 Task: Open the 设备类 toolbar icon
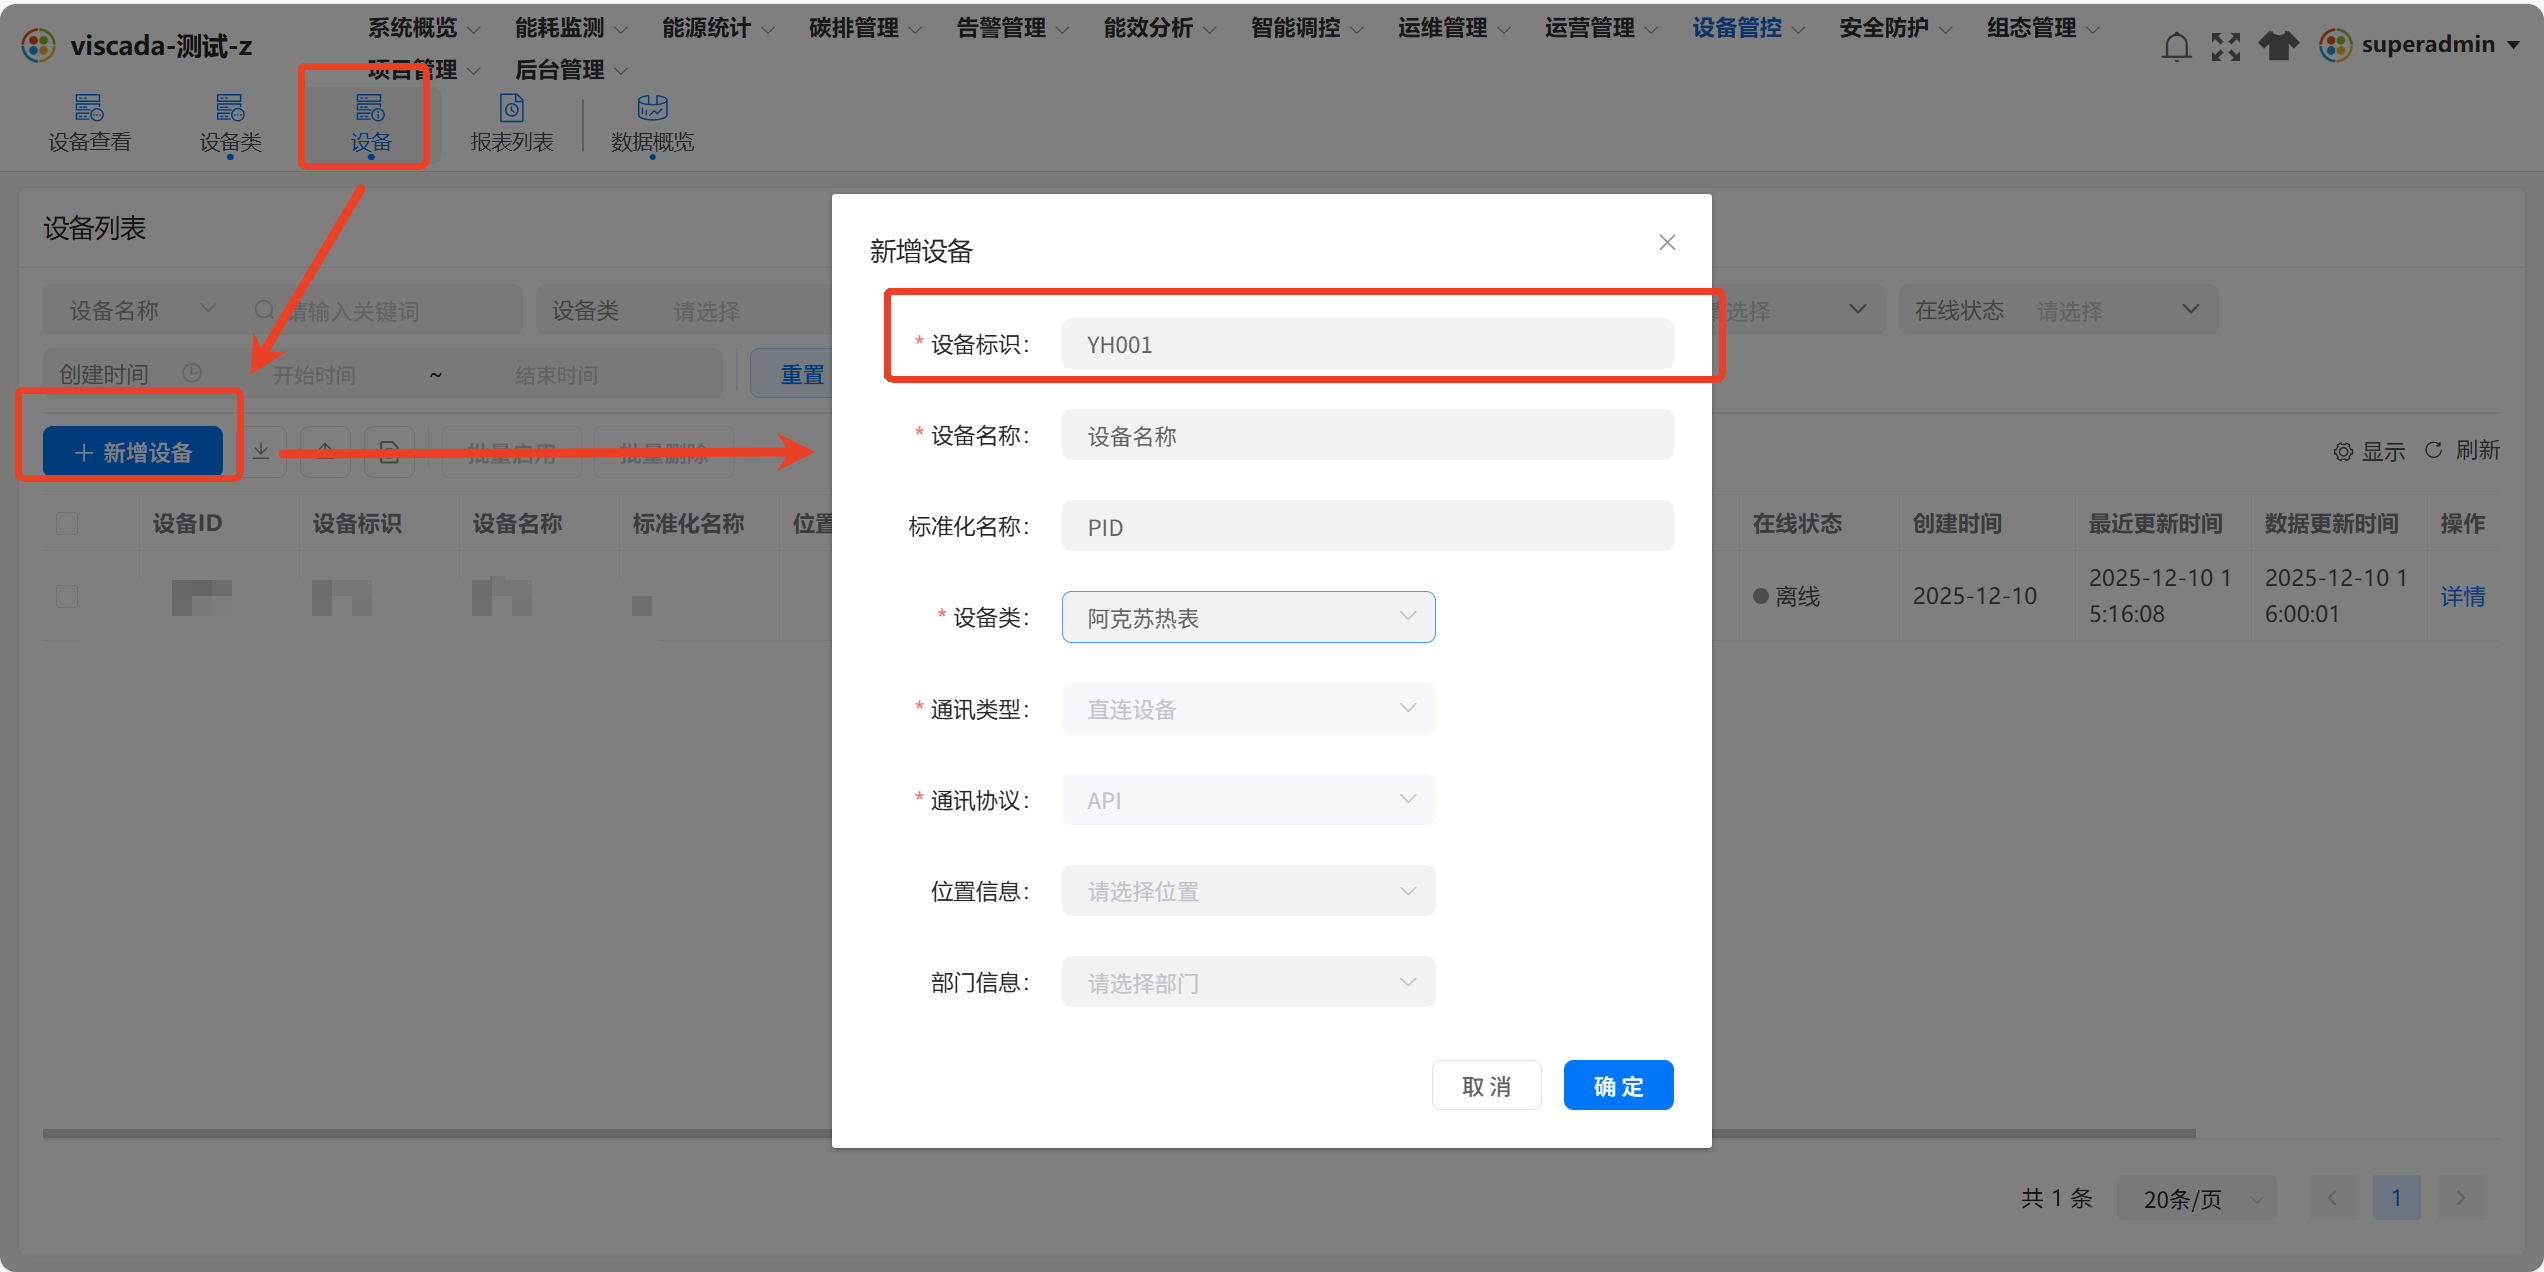click(230, 123)
